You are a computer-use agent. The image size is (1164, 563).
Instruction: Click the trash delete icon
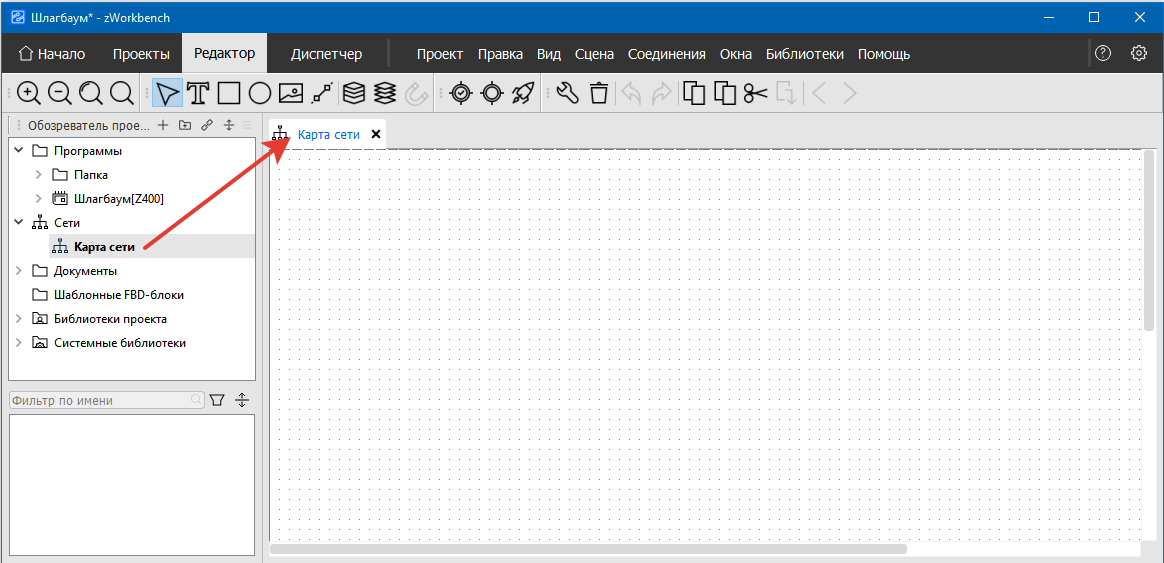[598, 93]
